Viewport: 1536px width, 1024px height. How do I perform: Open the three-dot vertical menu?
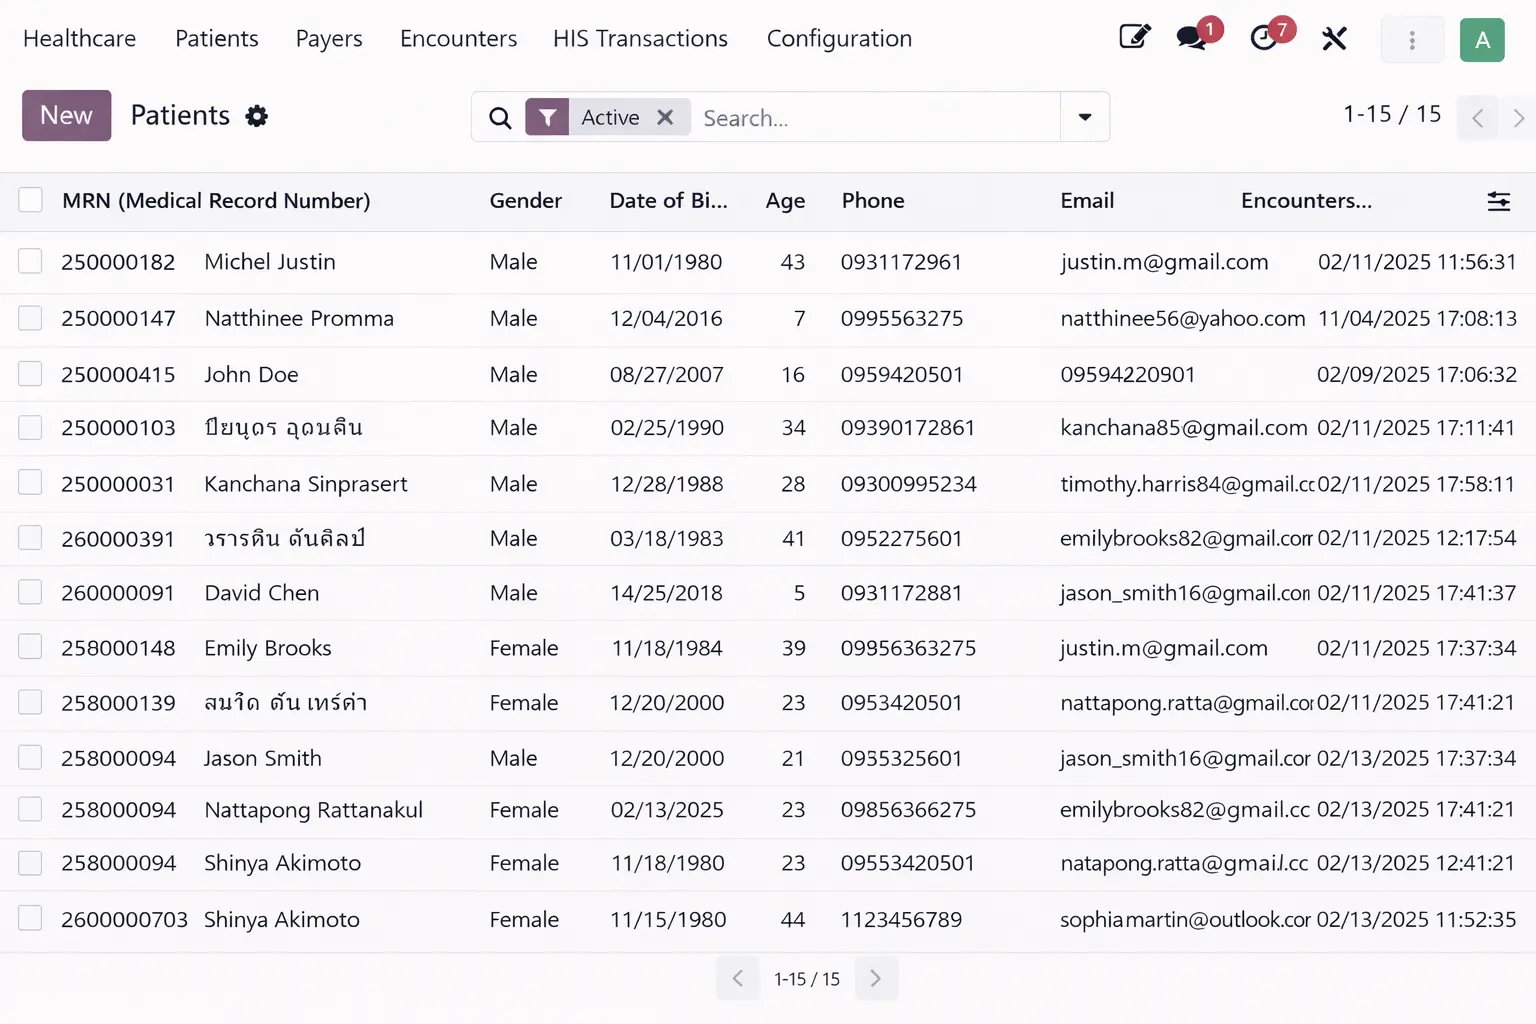point(1411,40)
